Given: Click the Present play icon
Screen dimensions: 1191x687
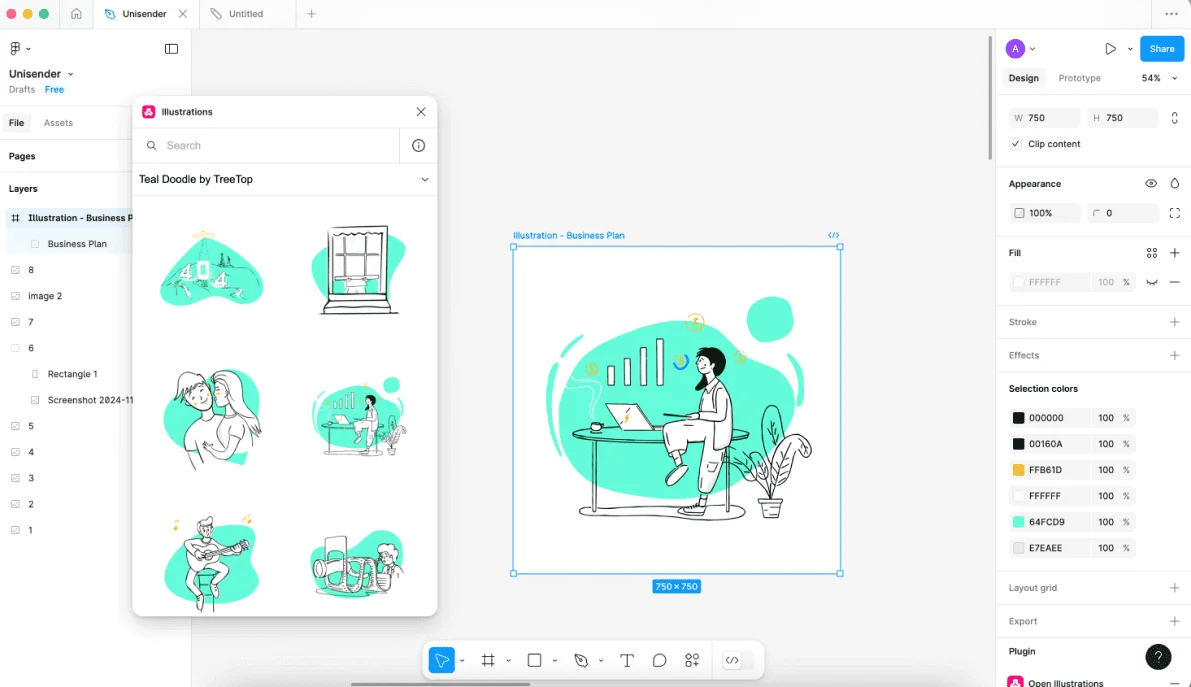Looking at the screenshot, I should (x=1110, y=49).
